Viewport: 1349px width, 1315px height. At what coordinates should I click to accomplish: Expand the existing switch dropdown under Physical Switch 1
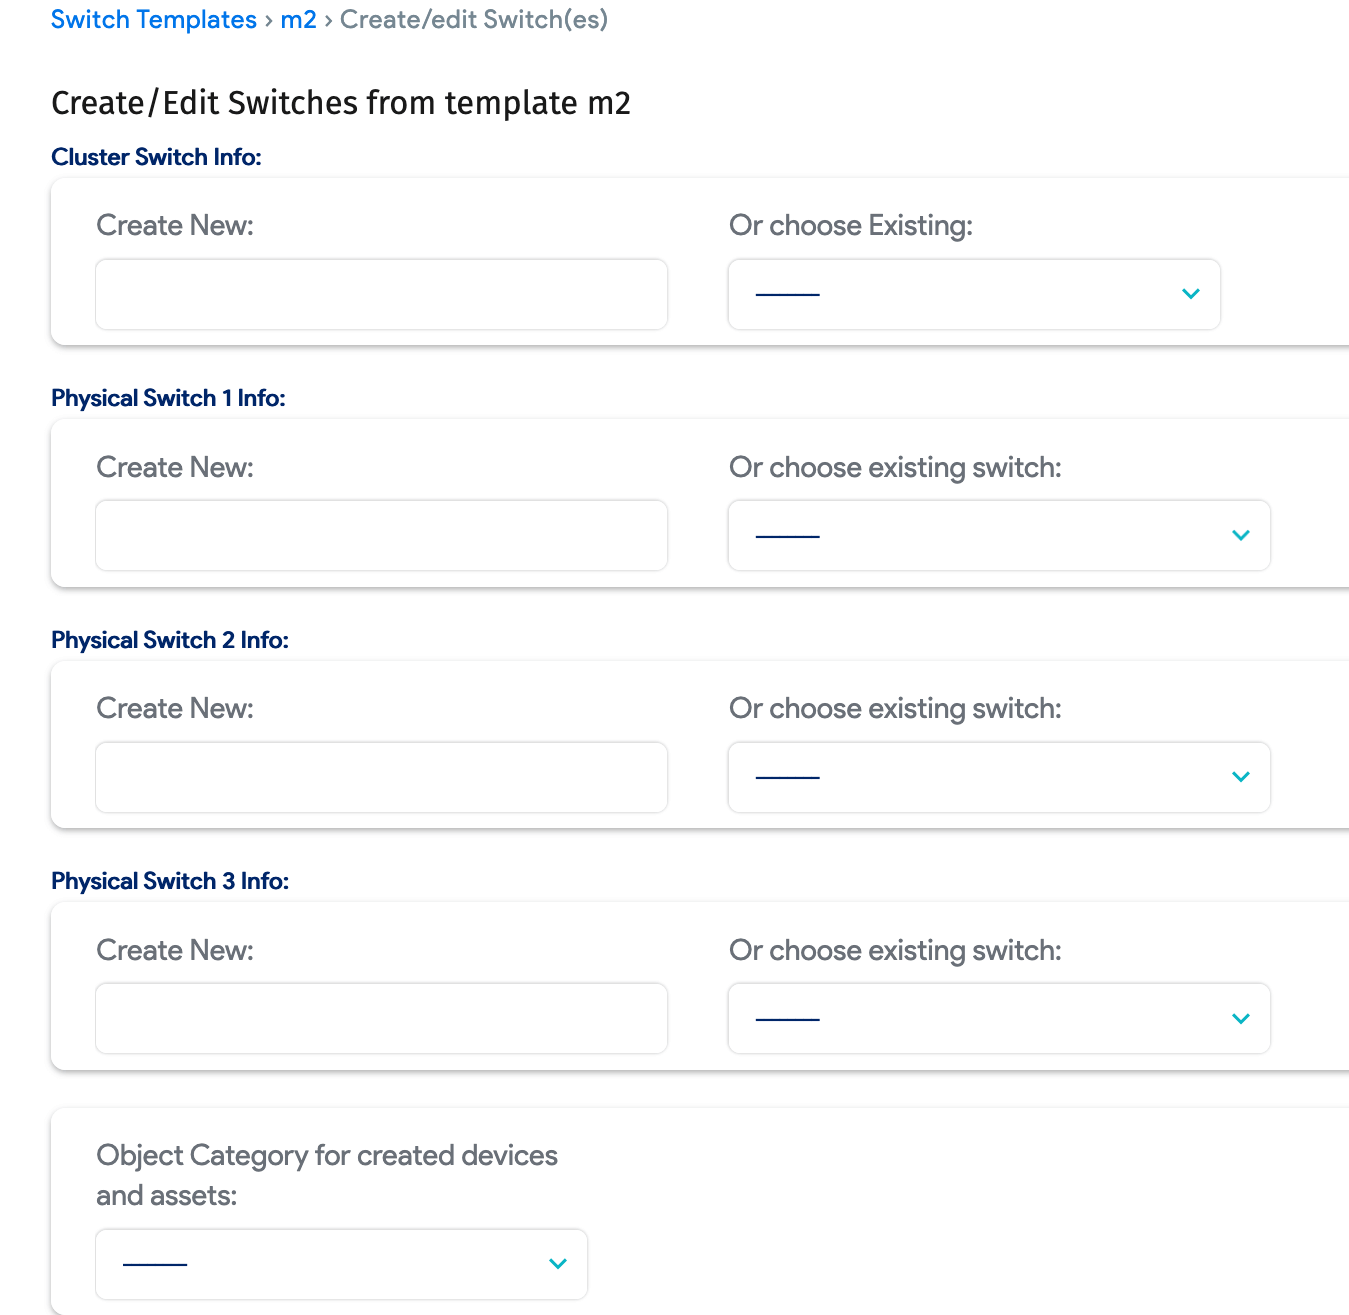click(x=999, y=535)
